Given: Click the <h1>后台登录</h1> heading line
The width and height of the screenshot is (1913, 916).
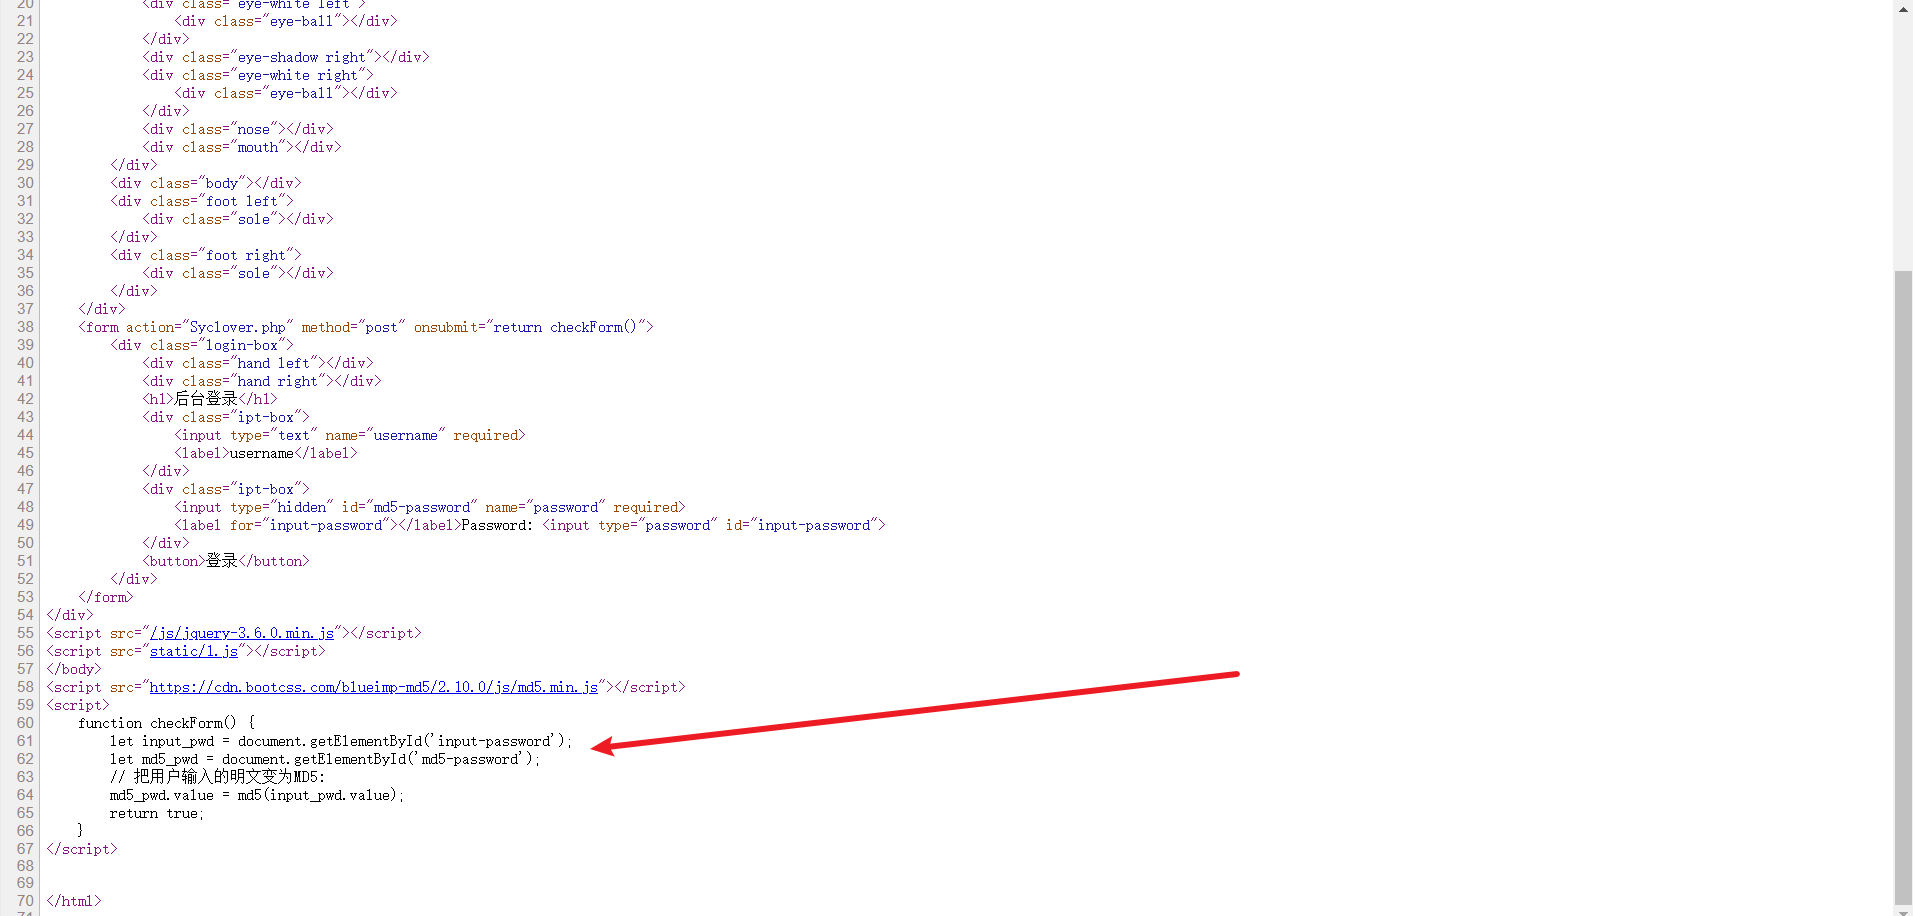Looking at the screenshot, I should pos(210,399).
